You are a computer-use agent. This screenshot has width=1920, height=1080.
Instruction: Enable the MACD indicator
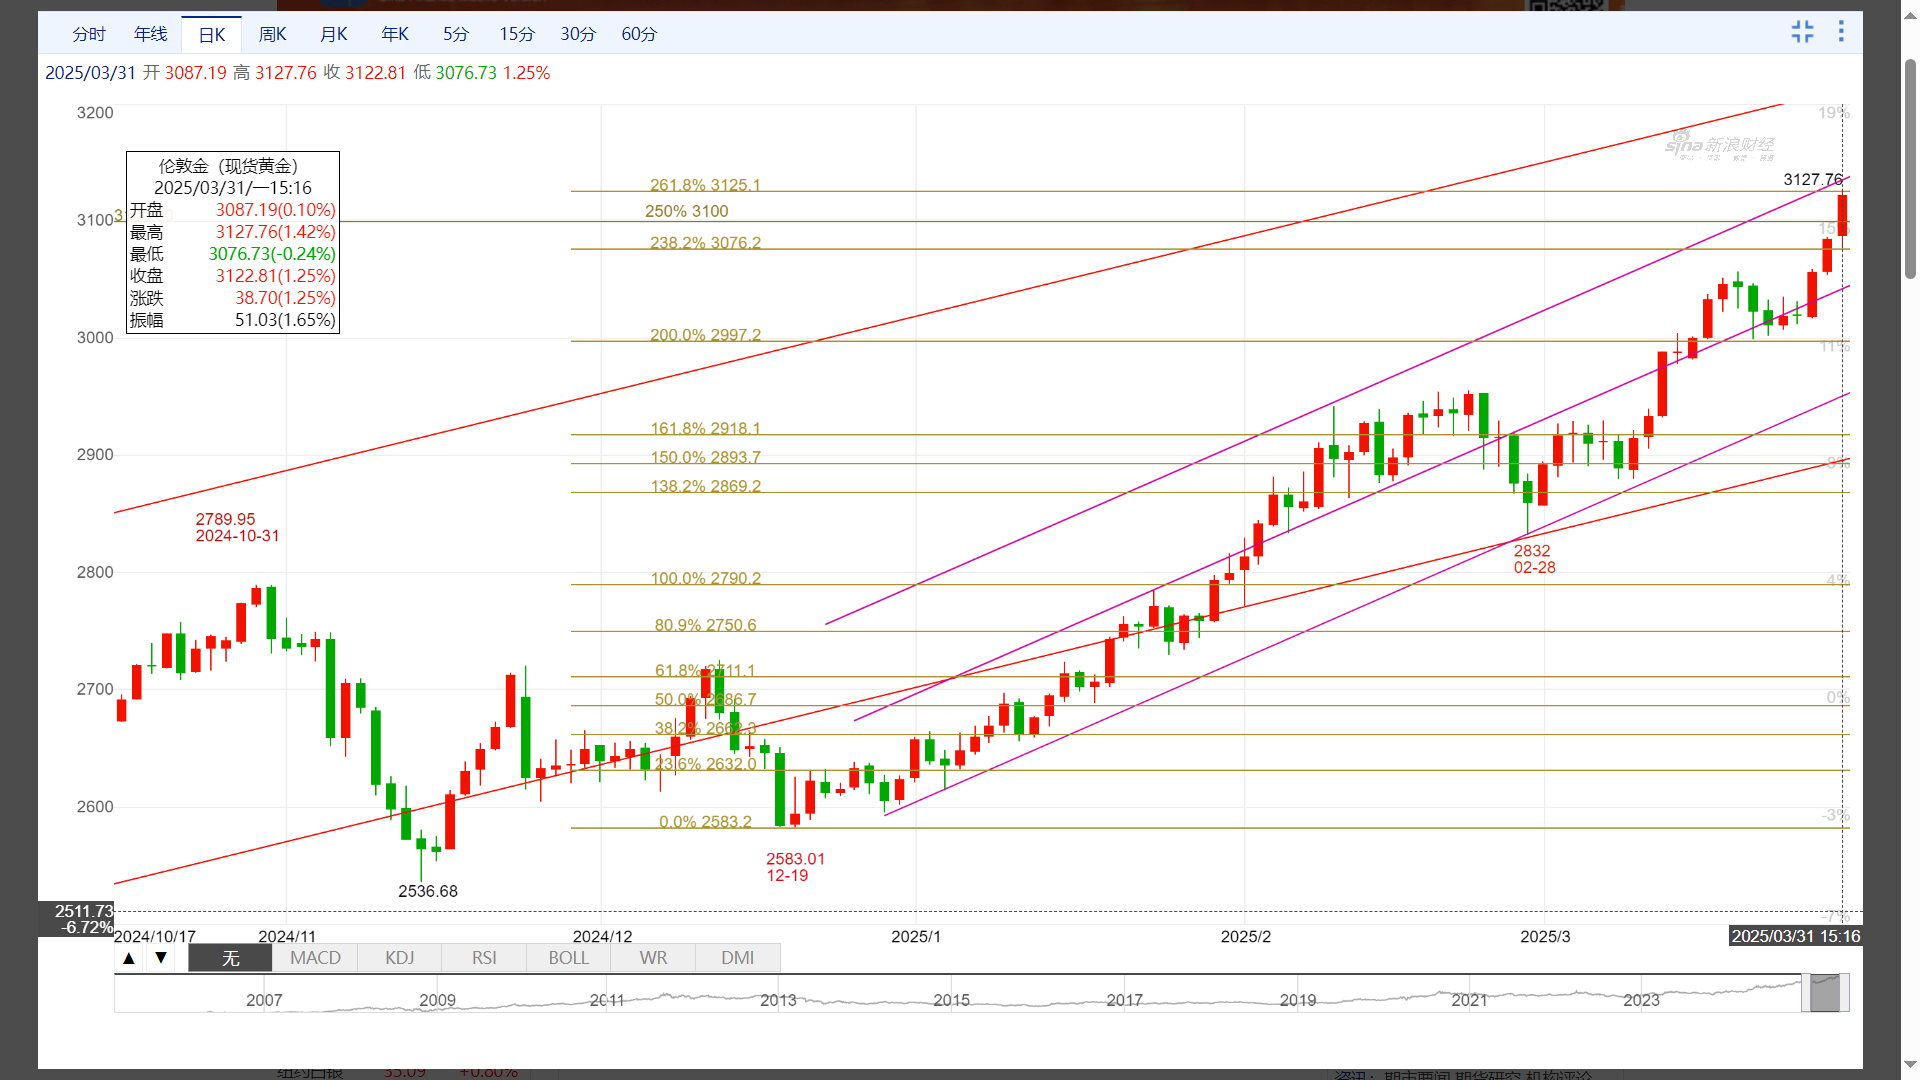tap(315, 958)
